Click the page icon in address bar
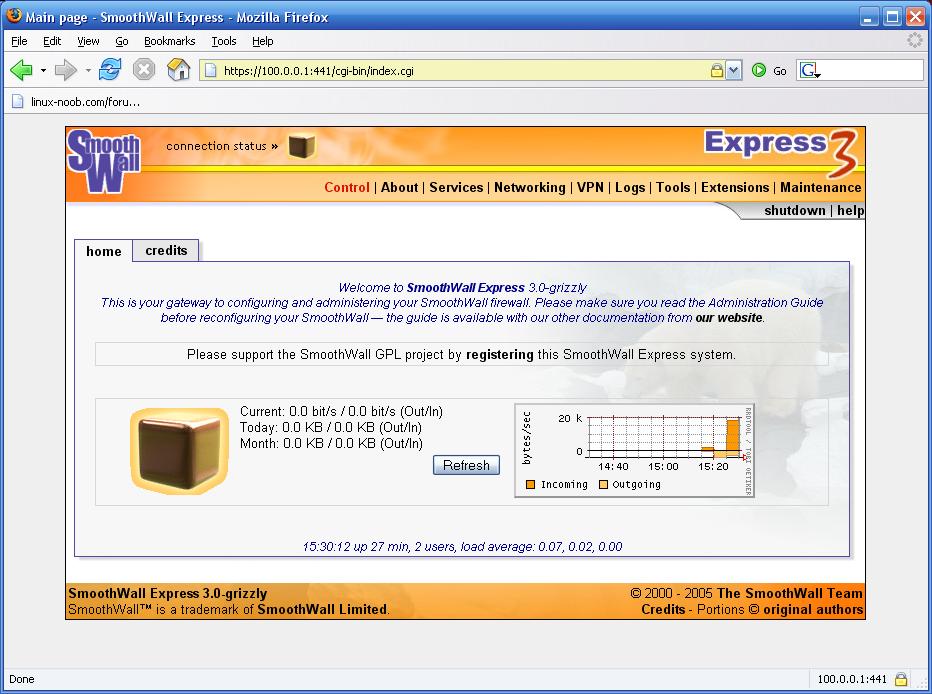932x694 pixels. (x=210, y=71)
